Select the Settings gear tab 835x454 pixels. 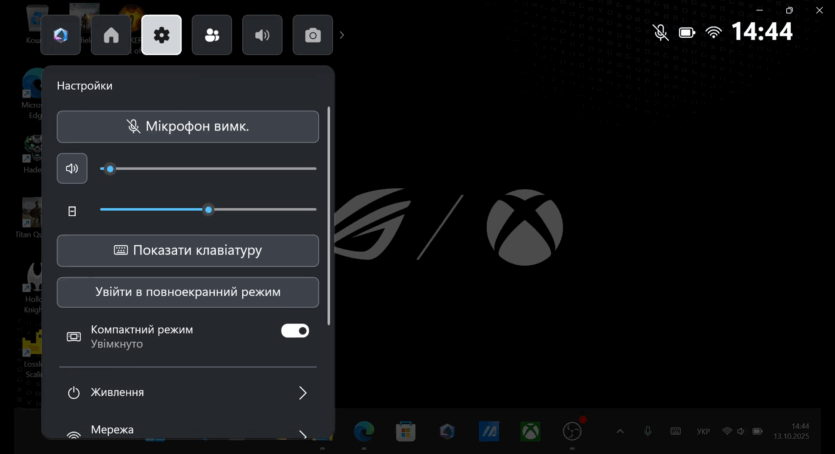click(x=161, y=35)
